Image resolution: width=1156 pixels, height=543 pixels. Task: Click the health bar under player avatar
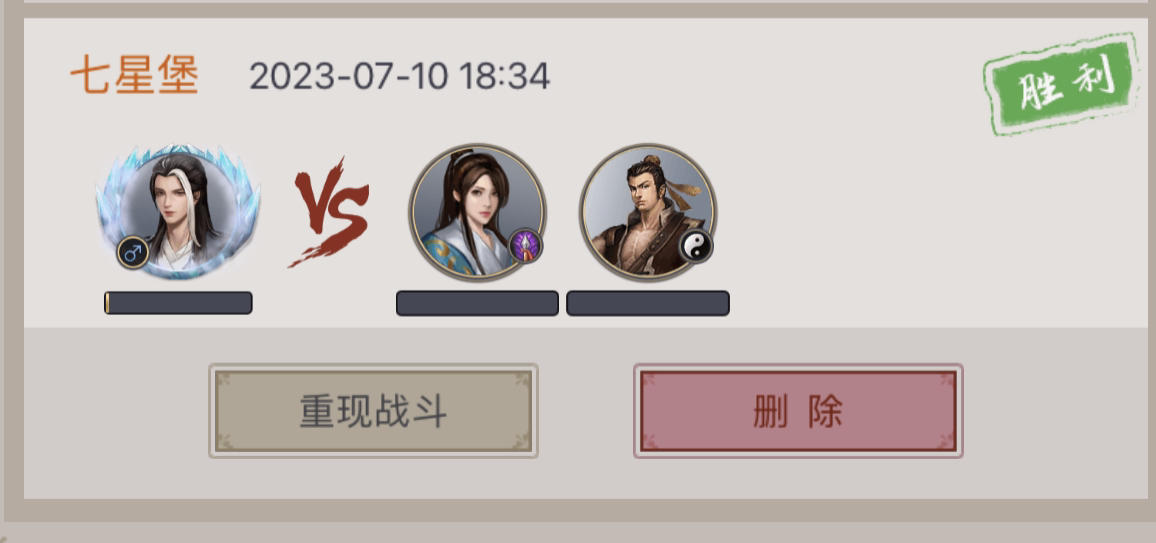point(178,303)
